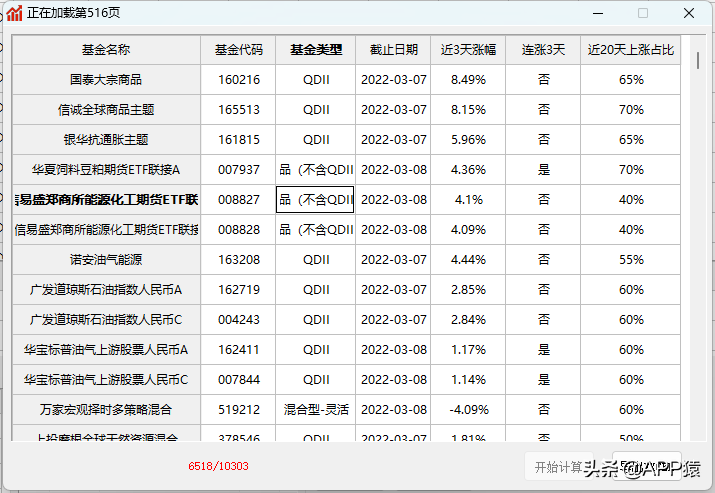Select the 万家宏观择时多策略混合 cell
715x493 pixels.
pyautogui.click(x=106, y=410)
